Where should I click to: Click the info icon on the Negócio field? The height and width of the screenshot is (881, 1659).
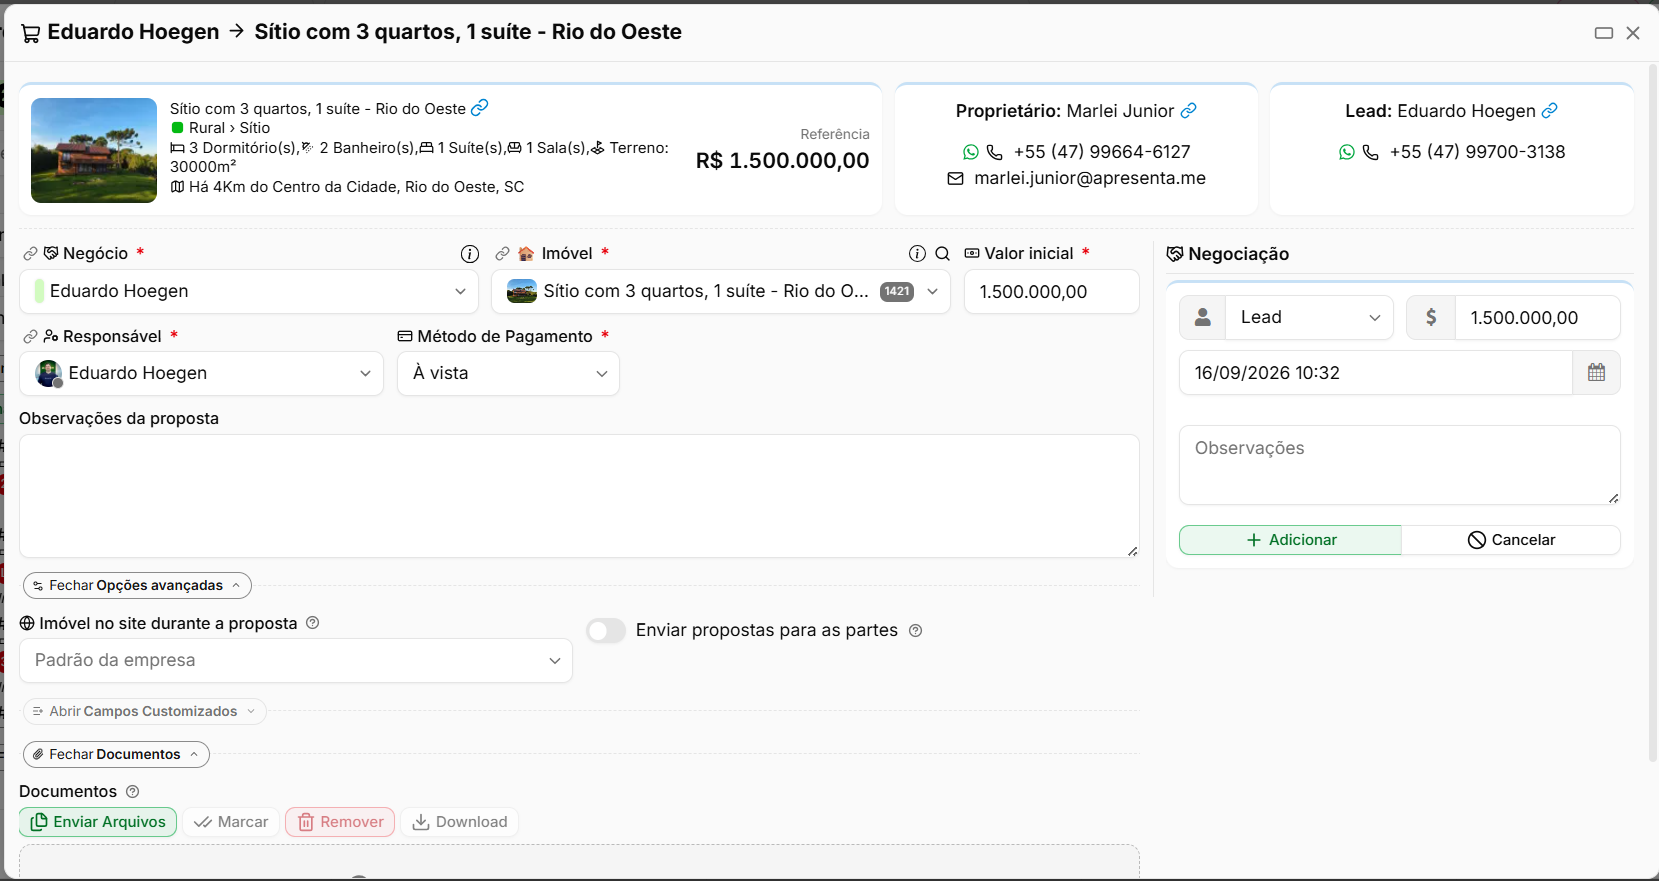tap(470, 254)
